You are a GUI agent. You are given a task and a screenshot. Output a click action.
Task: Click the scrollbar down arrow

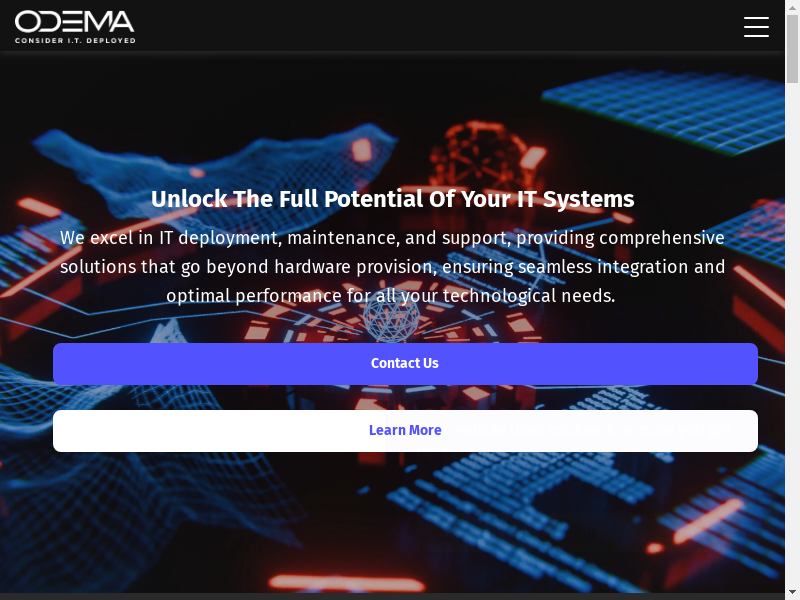pos(792,593)
